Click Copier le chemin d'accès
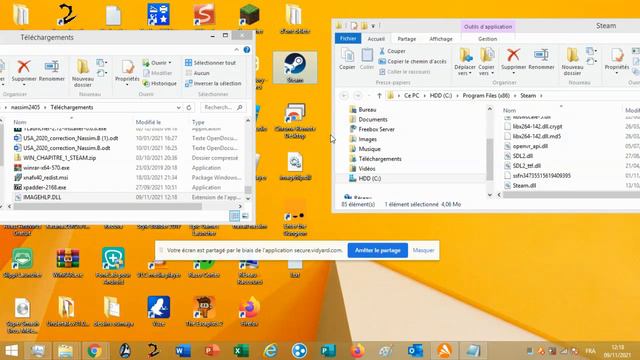Screen dimensions: 640x360 pyautogui.click(x=412, y=61)
